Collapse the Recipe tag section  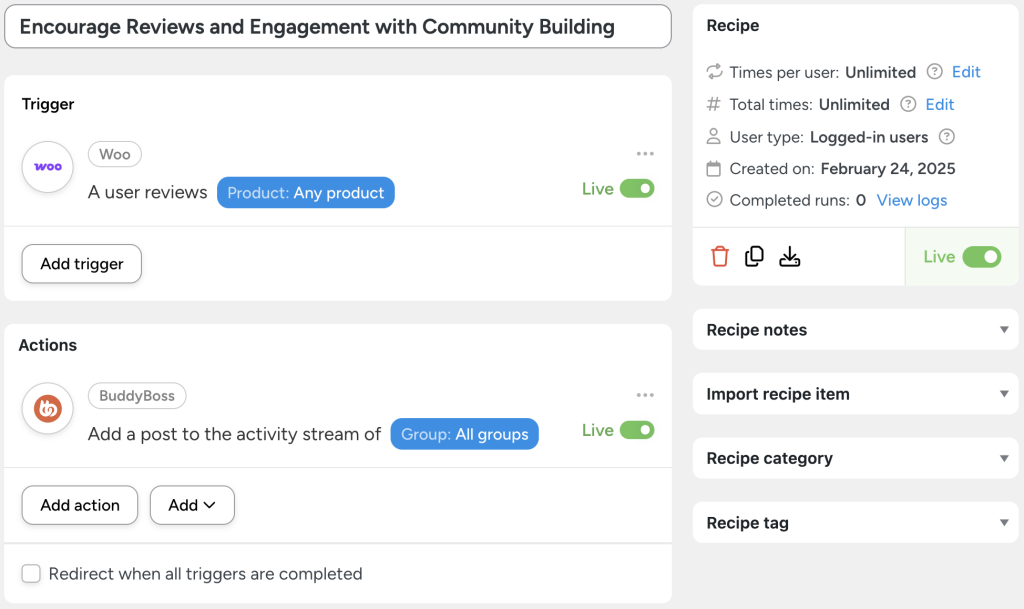pyautogui.click(x=855, y=522)
